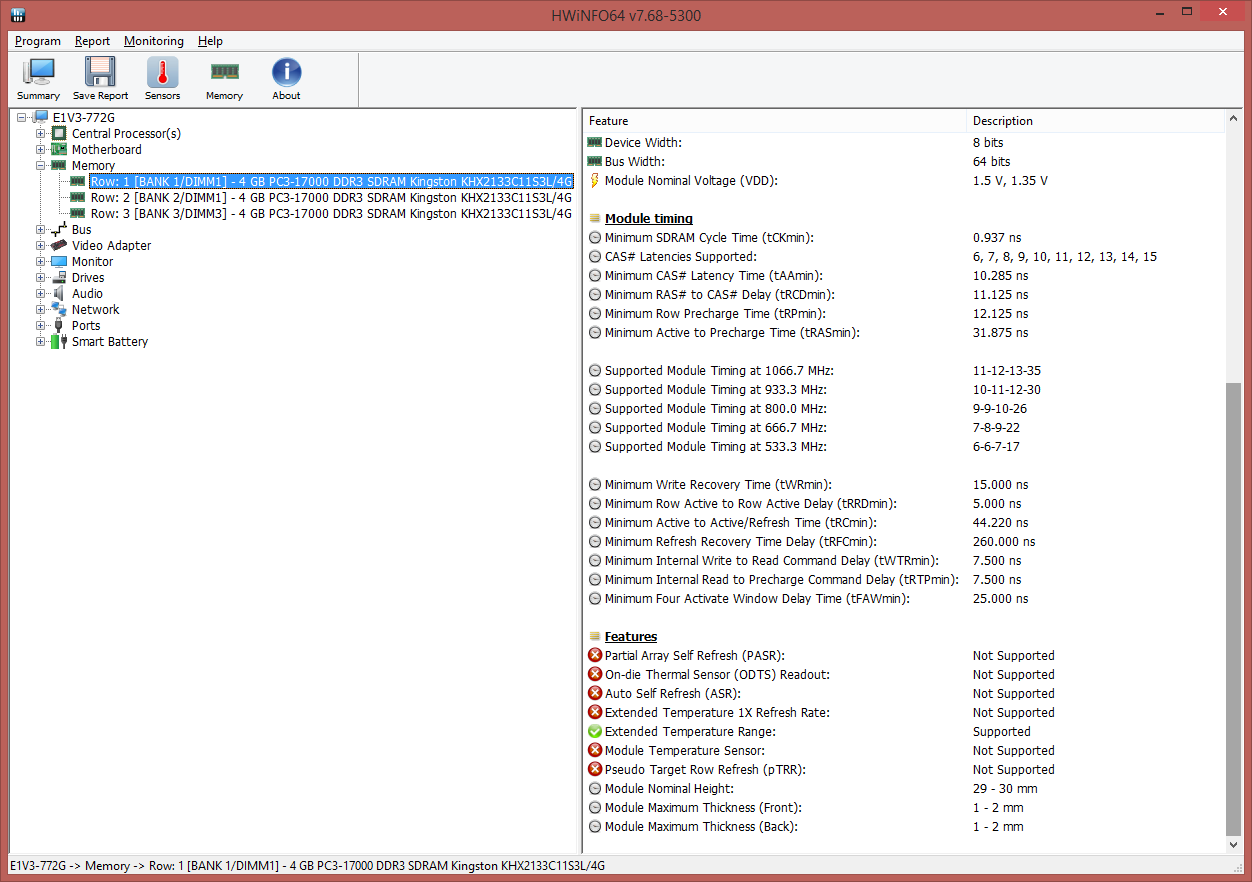Screen dimensions: 1252x882
Task: Click the Video Adapter card icon
Action: [59, 246]
